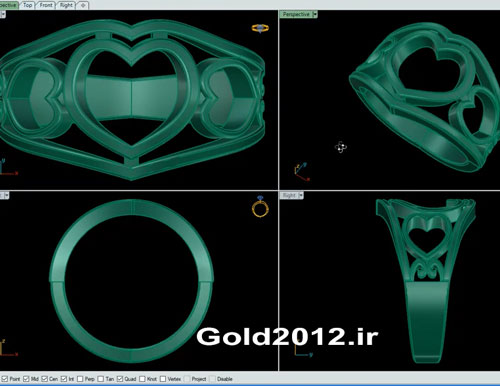Switch to the Front viewport tab
This screenshot has width=500, height=386.
(46, 5)
